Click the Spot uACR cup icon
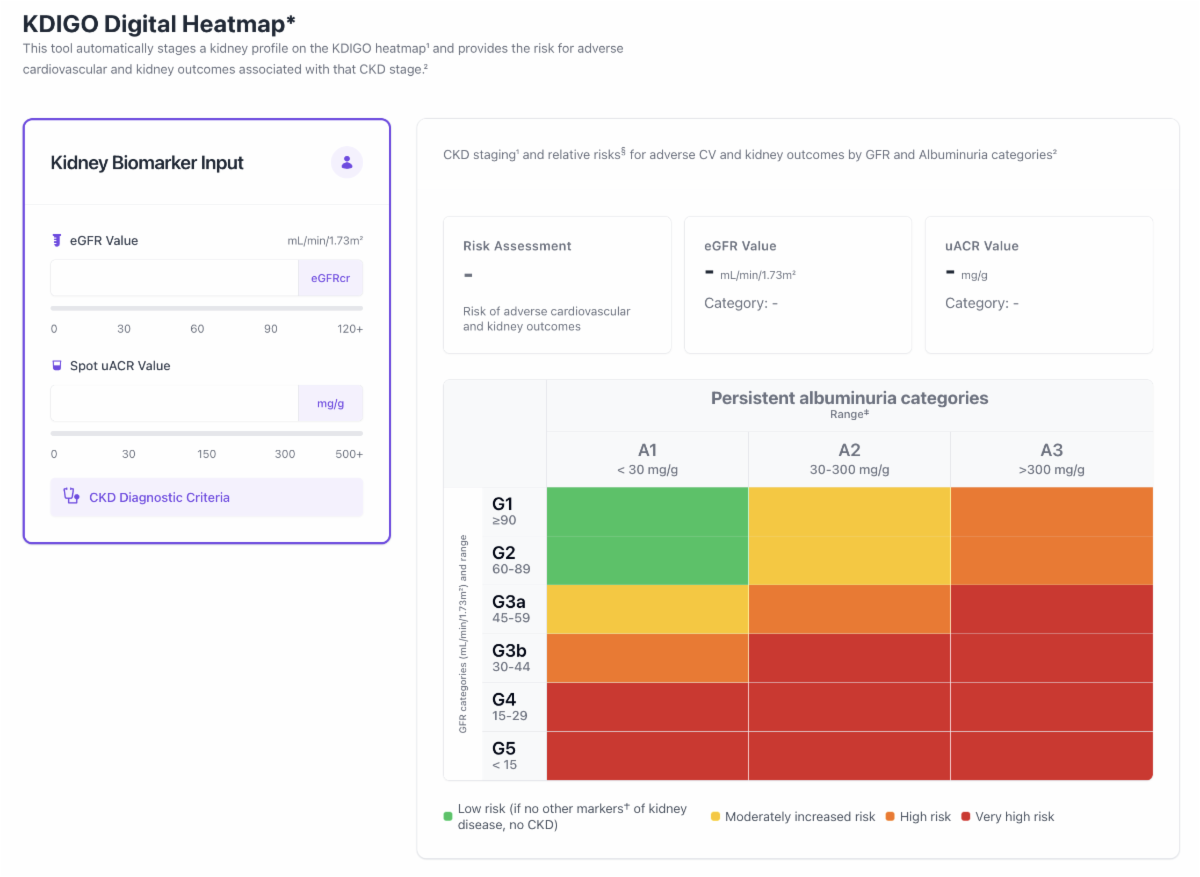 click(x=57, y=365)
